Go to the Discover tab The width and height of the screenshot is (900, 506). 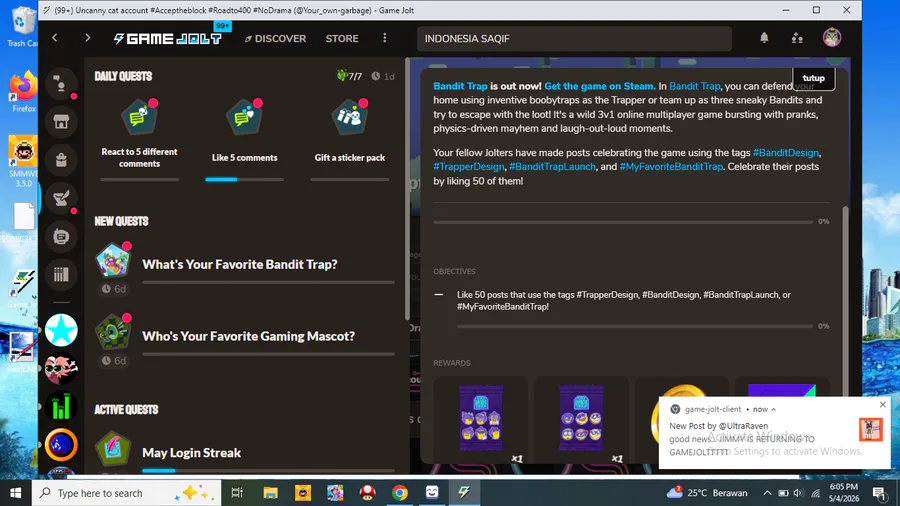pos(276,38)
